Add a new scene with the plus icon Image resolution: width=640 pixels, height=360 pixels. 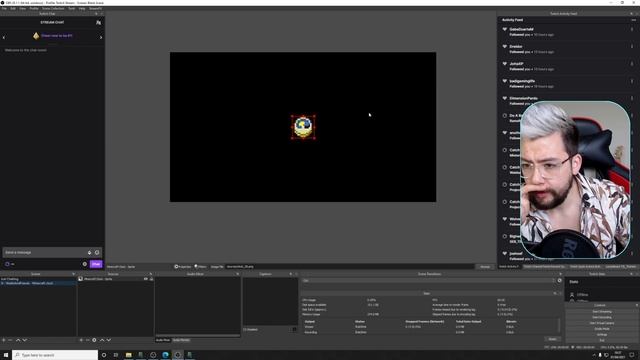tap(4, 340)
